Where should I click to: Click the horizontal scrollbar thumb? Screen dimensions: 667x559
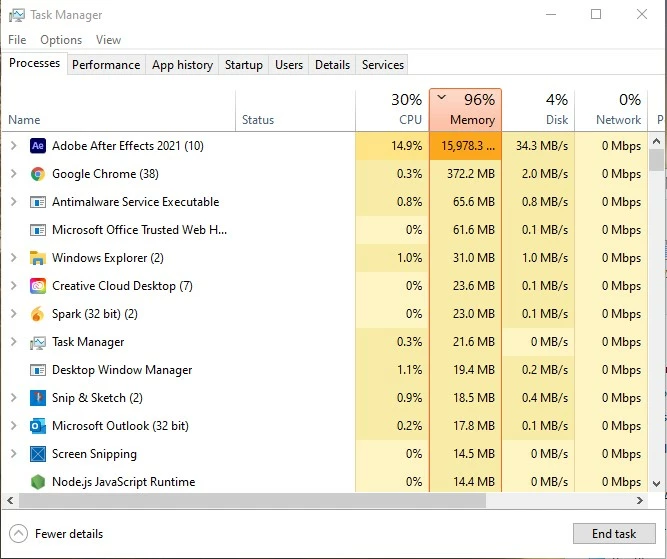(252, 500)
